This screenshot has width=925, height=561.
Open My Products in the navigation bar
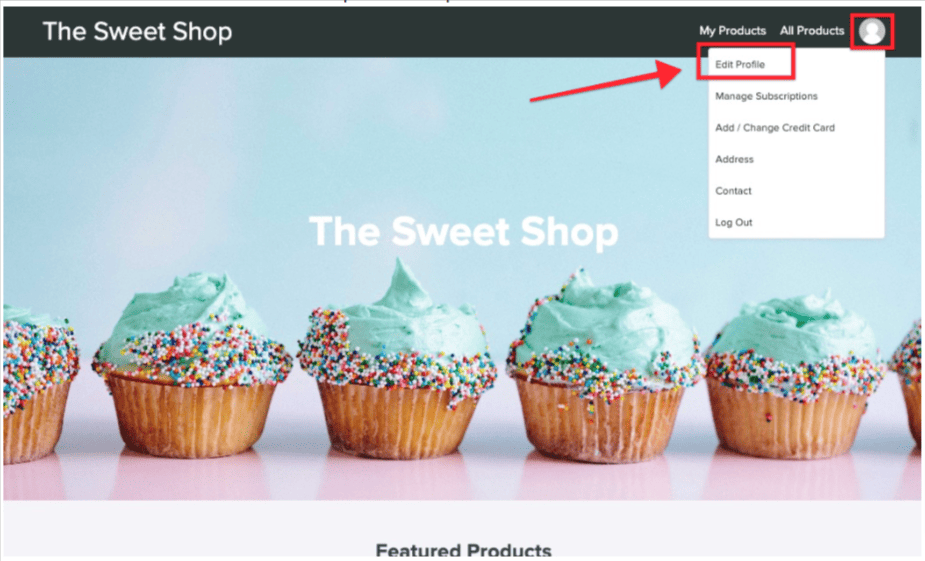pos(733,31)
